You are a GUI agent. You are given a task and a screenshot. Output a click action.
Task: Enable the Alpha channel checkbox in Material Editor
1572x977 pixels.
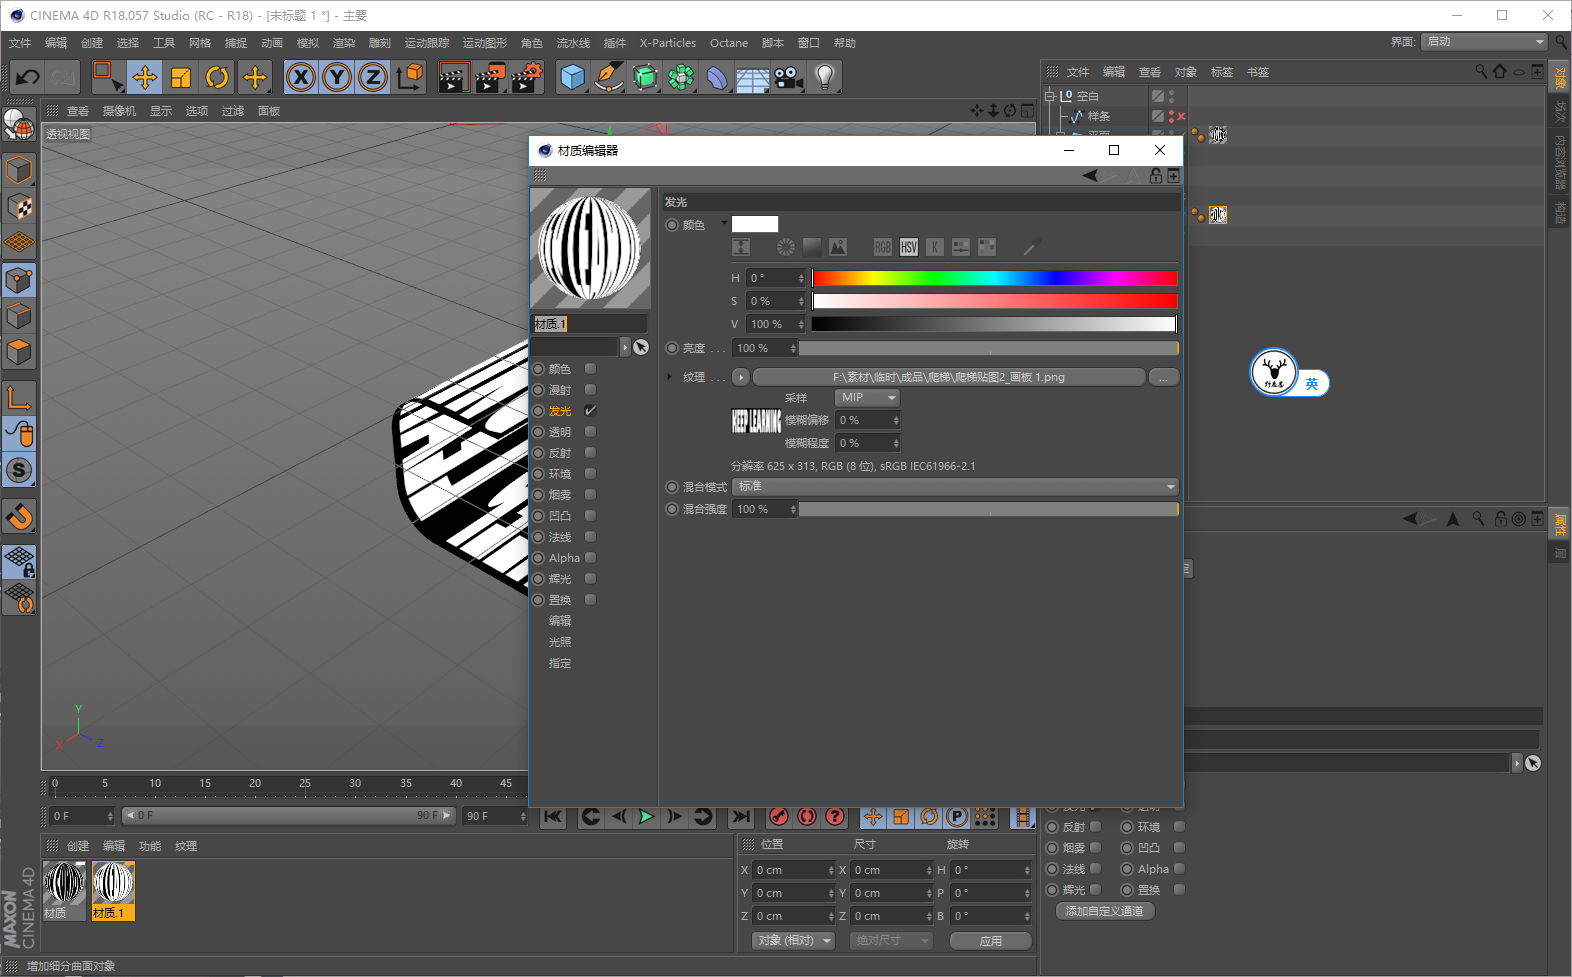point(590,558)
